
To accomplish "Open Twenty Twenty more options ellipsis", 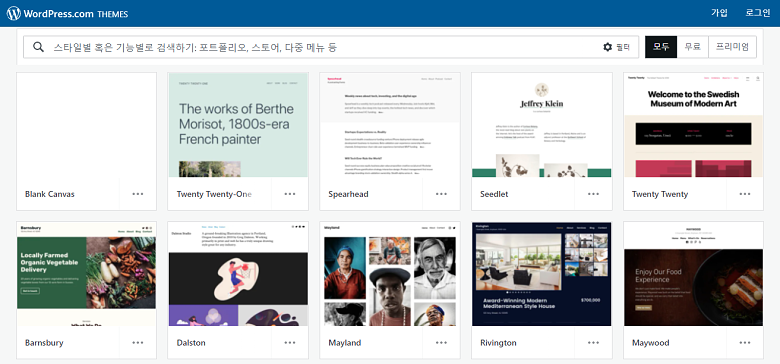I will click(x=745, y=194).
